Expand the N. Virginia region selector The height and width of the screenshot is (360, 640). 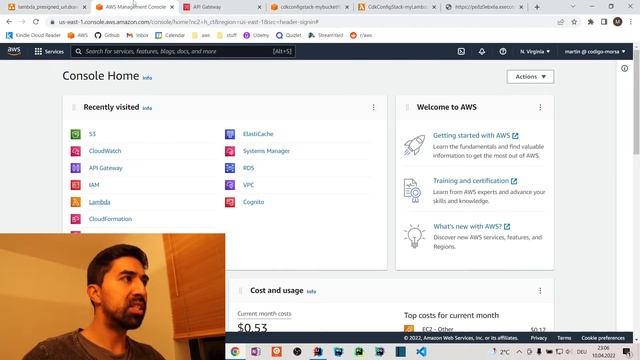click(535, 51)
